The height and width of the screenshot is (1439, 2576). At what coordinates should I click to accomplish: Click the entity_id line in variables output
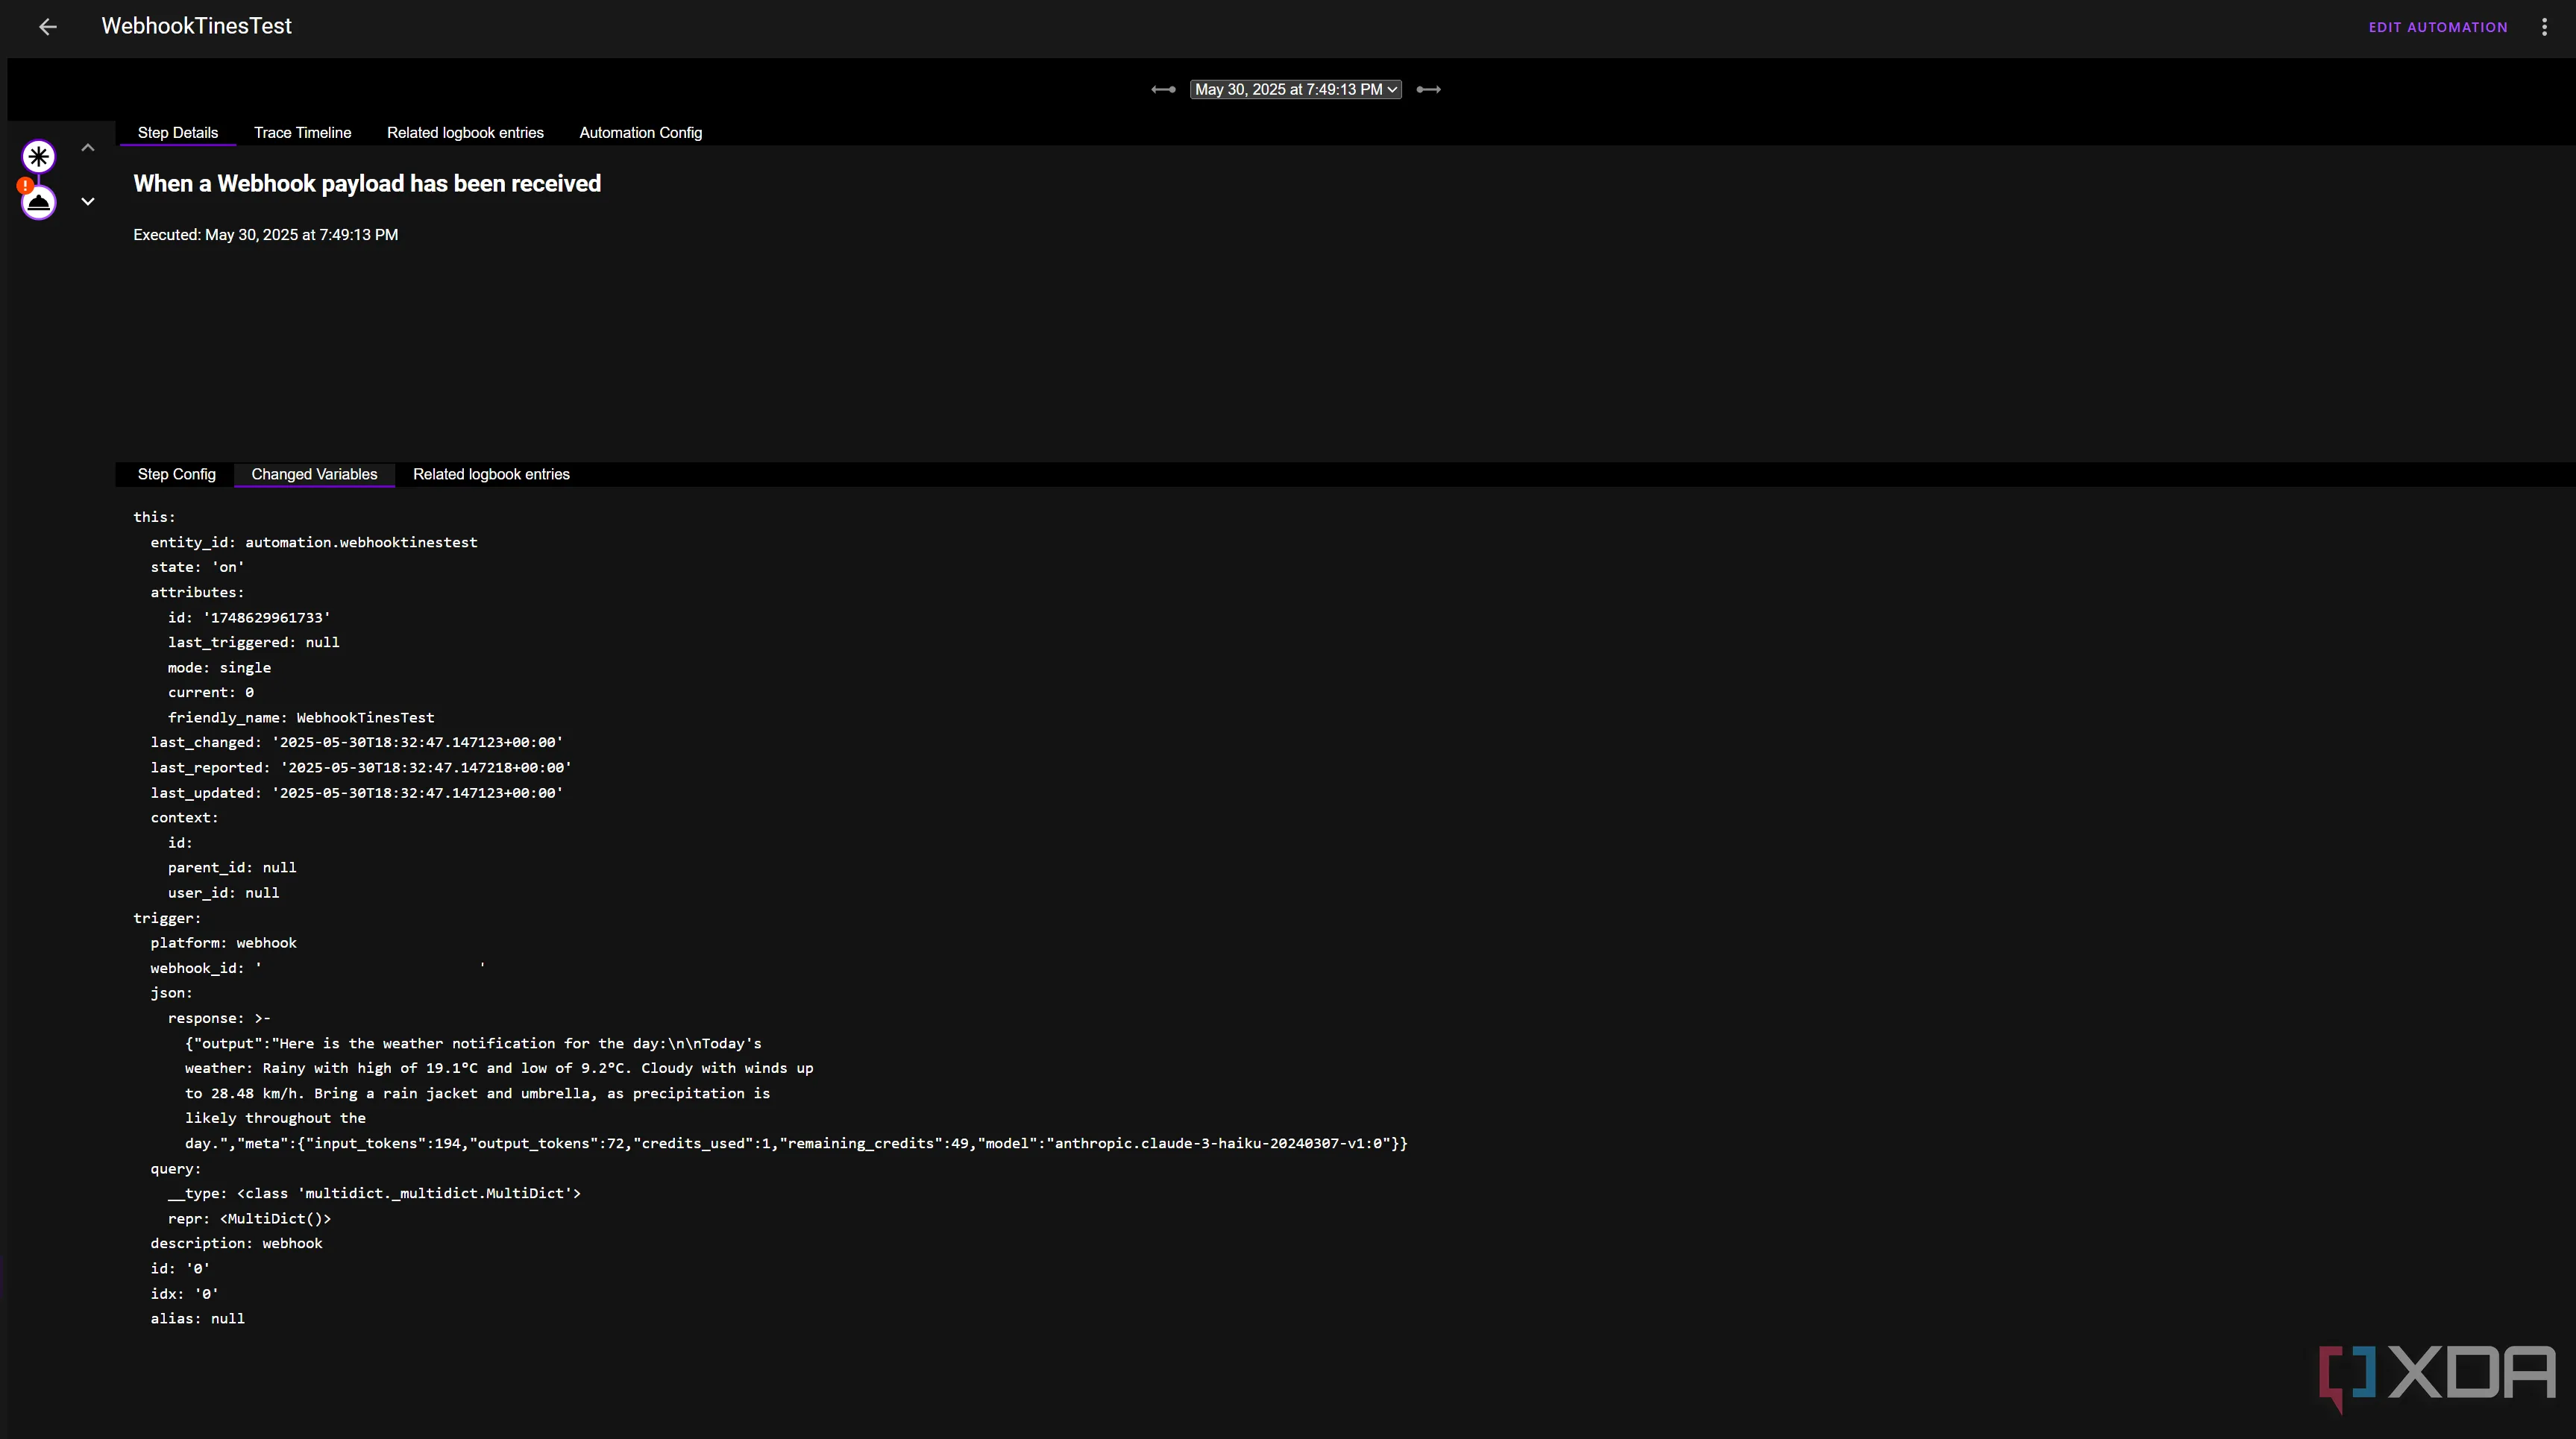tap(313, 542)
